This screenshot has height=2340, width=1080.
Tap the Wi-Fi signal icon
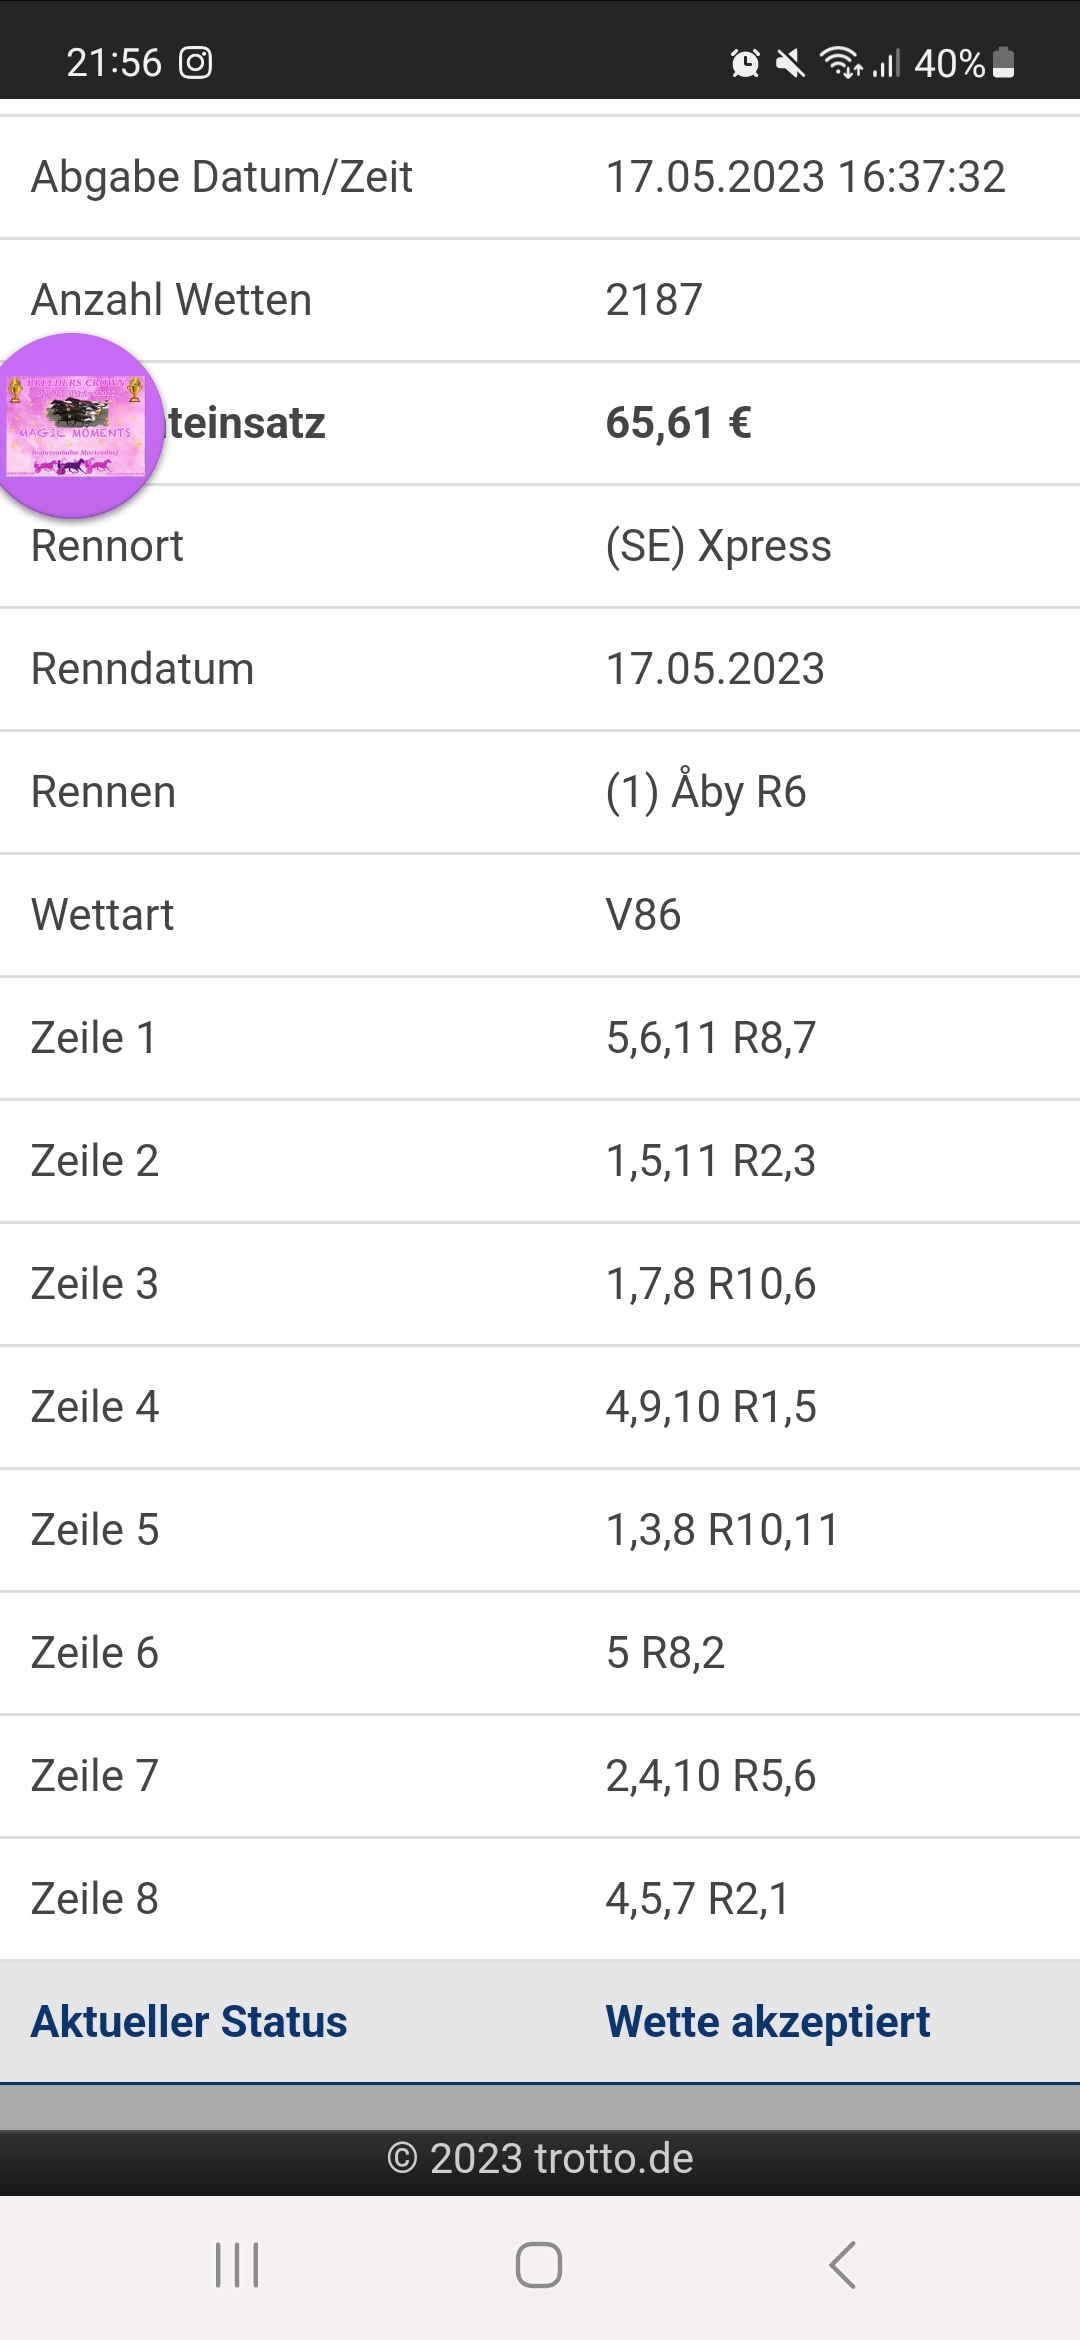(841, 63)
